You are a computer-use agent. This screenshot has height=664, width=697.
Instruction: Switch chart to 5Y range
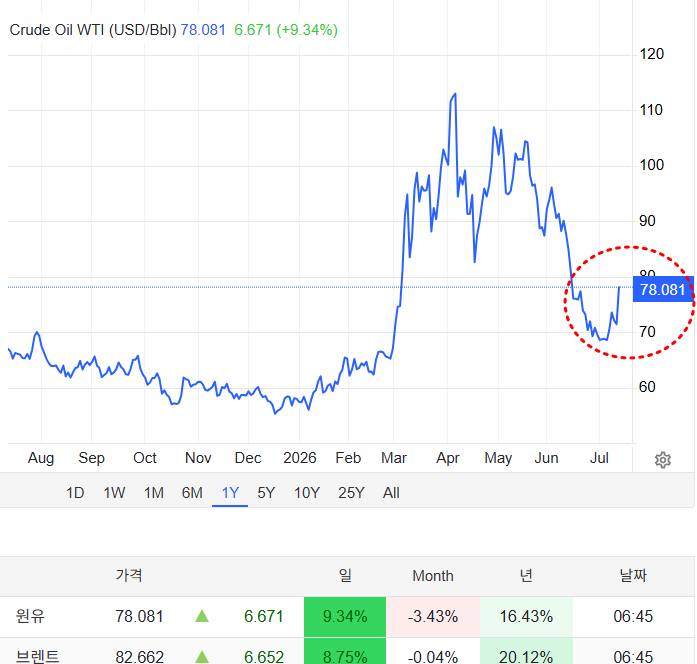point(266,493)
